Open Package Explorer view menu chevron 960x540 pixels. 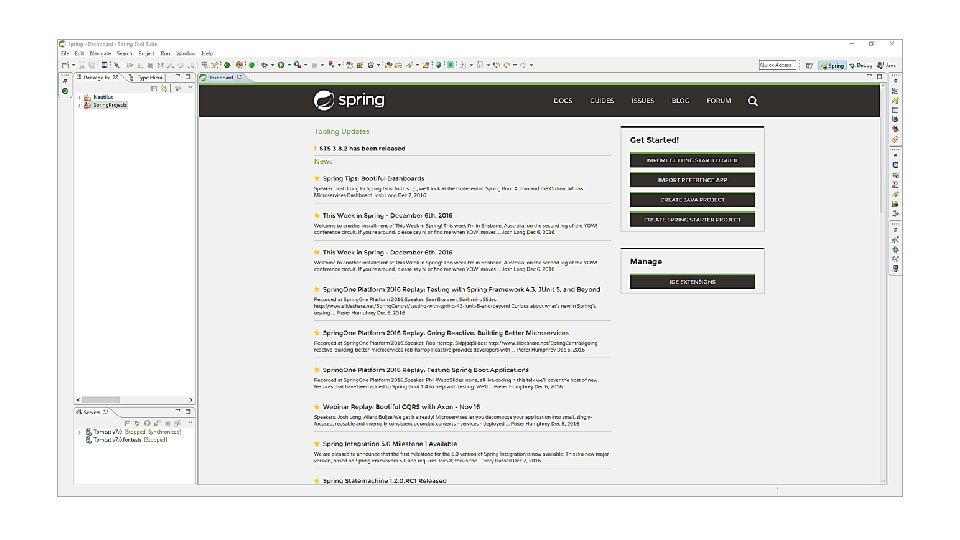[190, 87]
